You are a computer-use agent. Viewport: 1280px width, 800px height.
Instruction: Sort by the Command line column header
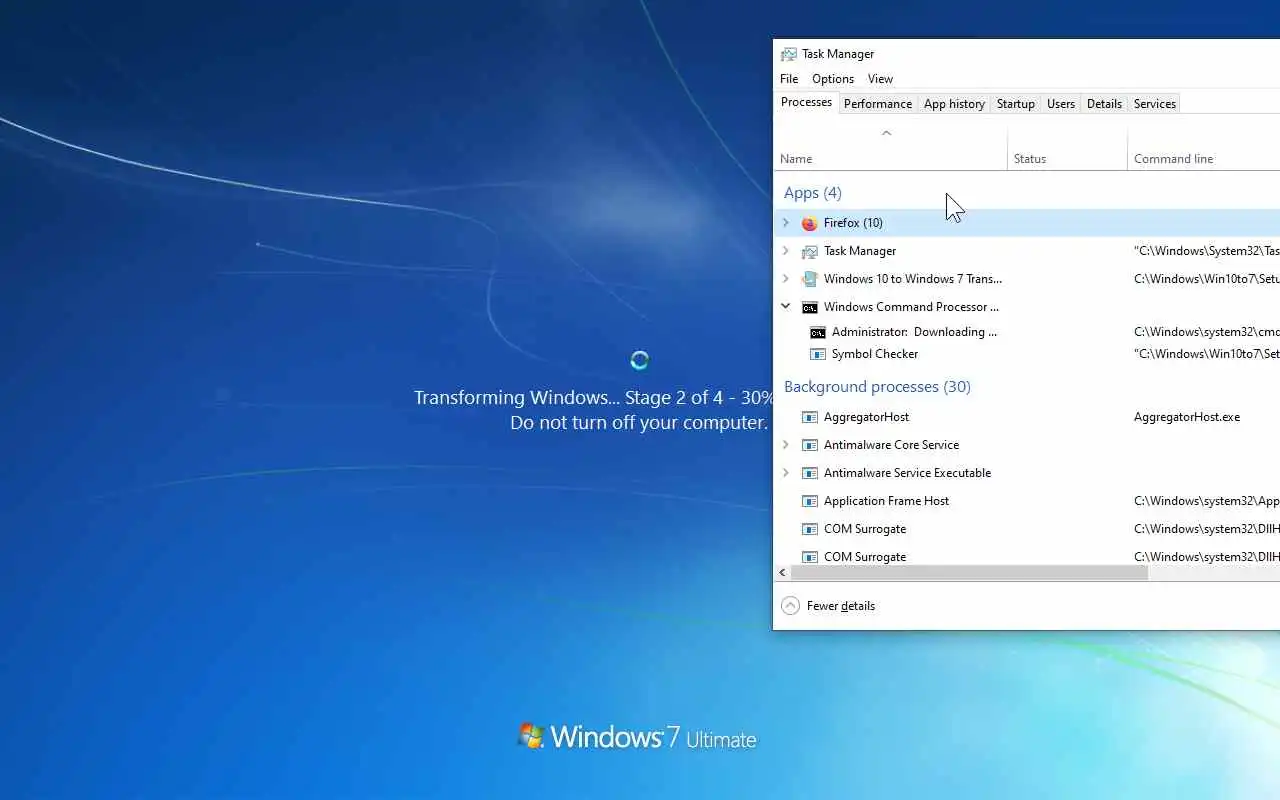[x=1204, y=148]
